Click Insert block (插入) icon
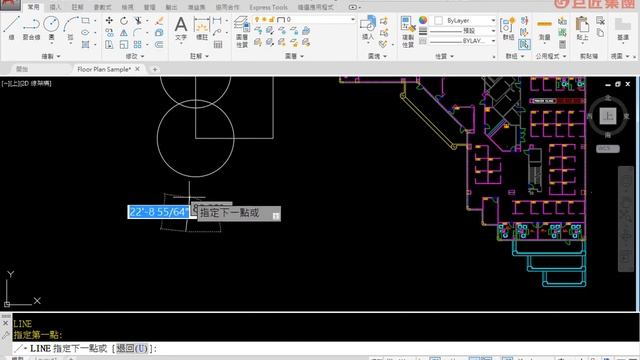Screen dimensions: 640x360 368,28
